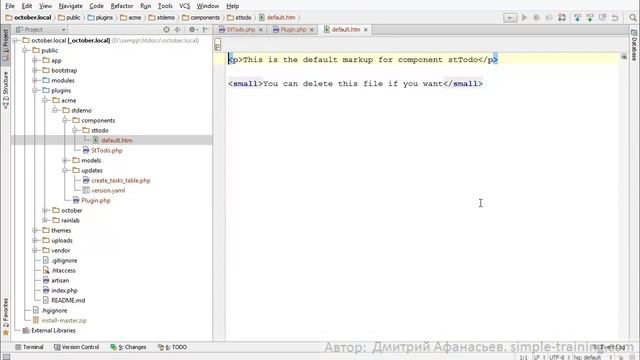Select Plugin.php file in the tree
Image resolution: width=640 pixels, height=360 pixels.
point(96,200)
